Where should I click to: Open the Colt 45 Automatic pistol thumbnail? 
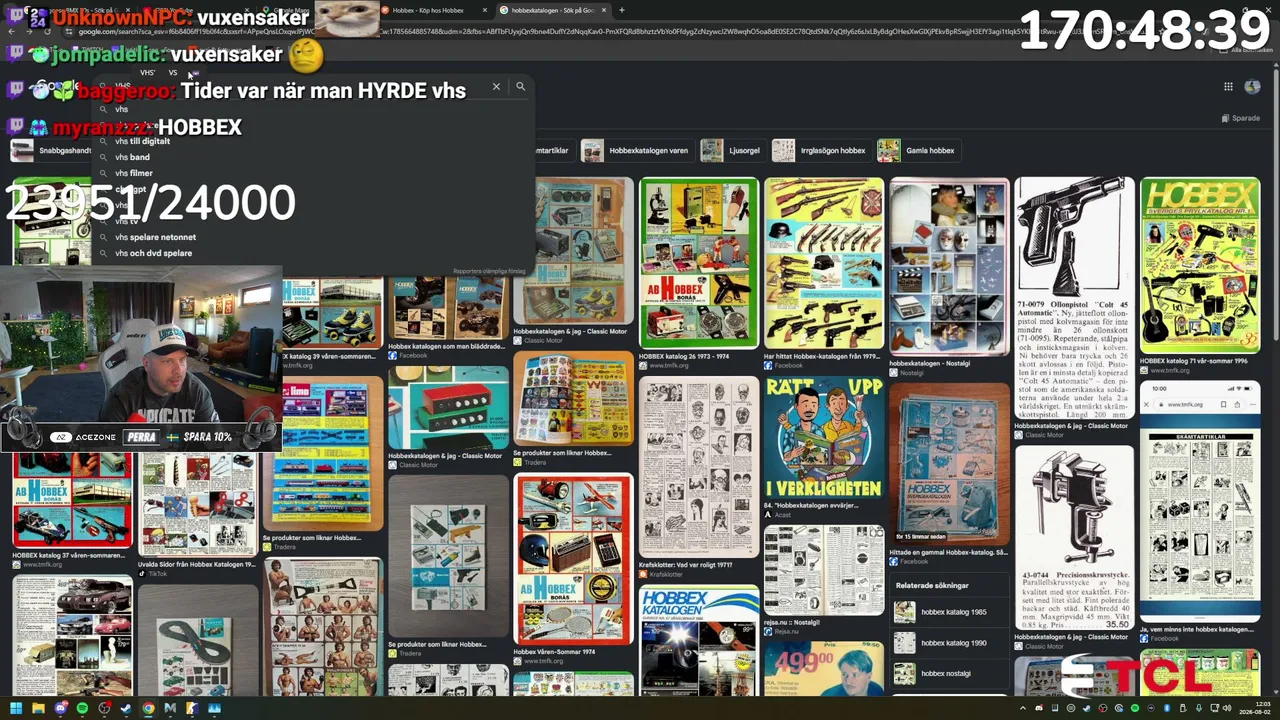point(1074,298)
